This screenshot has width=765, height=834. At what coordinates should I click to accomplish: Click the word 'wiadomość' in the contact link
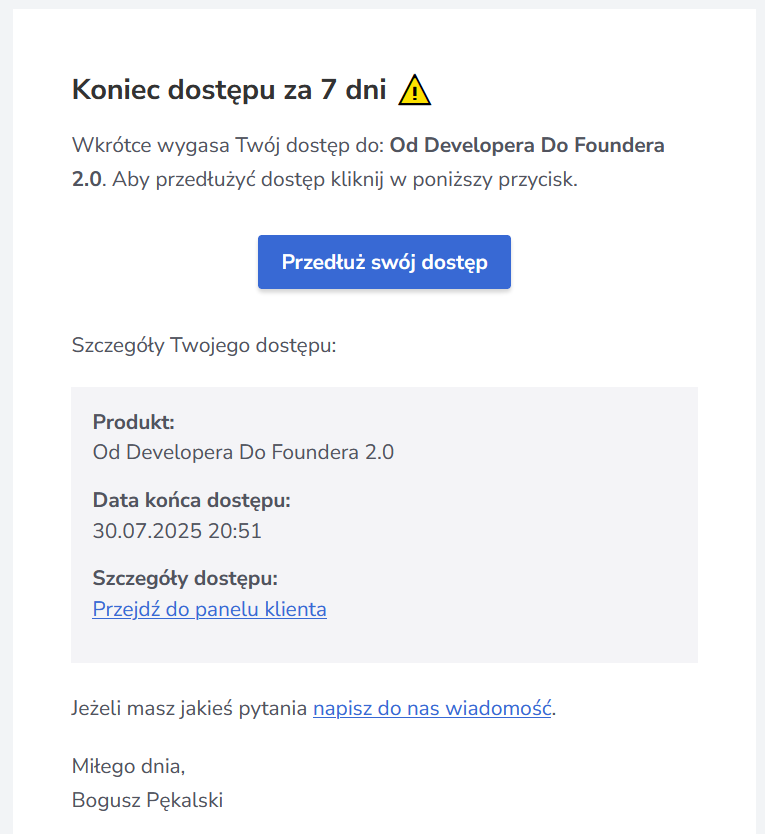tap(508, 709)
